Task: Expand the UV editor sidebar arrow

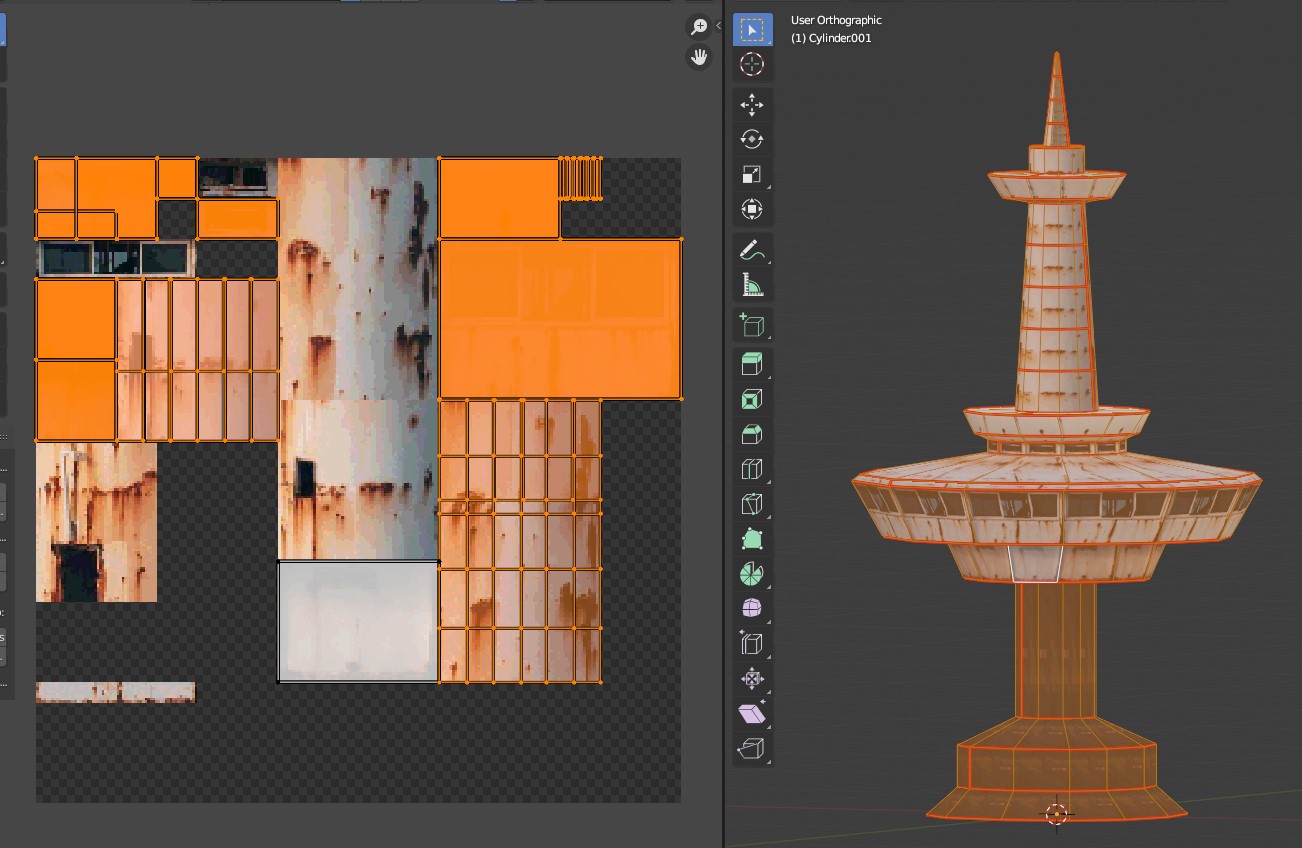Action: coord(719,26)
